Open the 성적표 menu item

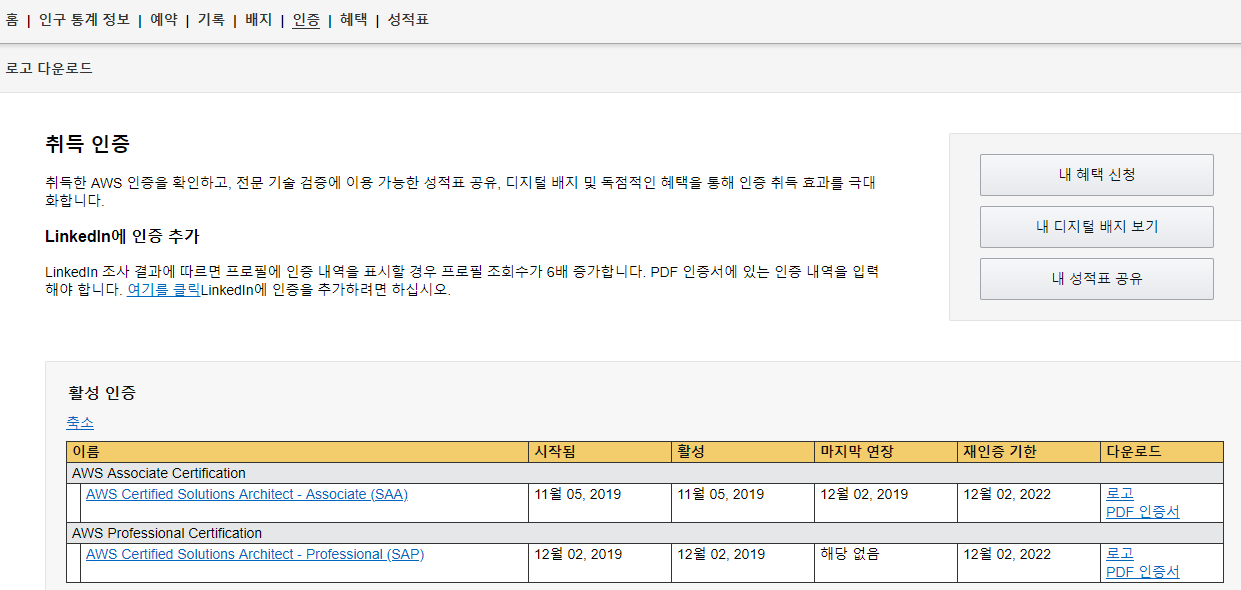tap(408, 19)
